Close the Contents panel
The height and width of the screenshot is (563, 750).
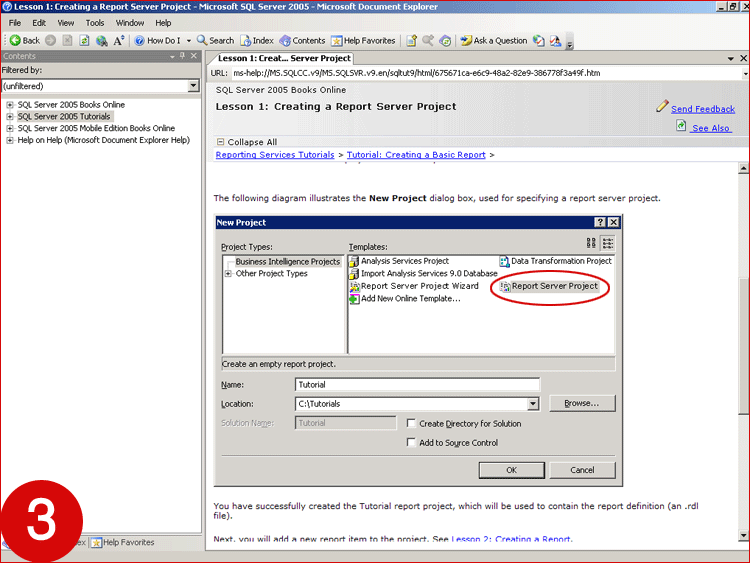[194, 56]
